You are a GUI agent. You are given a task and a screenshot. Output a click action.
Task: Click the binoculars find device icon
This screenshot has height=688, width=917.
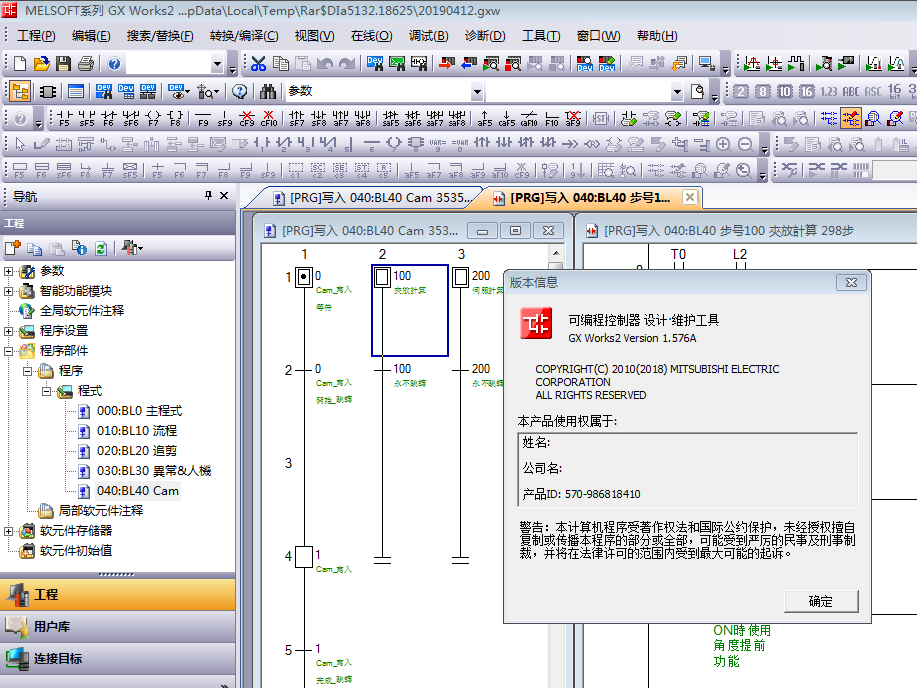[268, 91]
